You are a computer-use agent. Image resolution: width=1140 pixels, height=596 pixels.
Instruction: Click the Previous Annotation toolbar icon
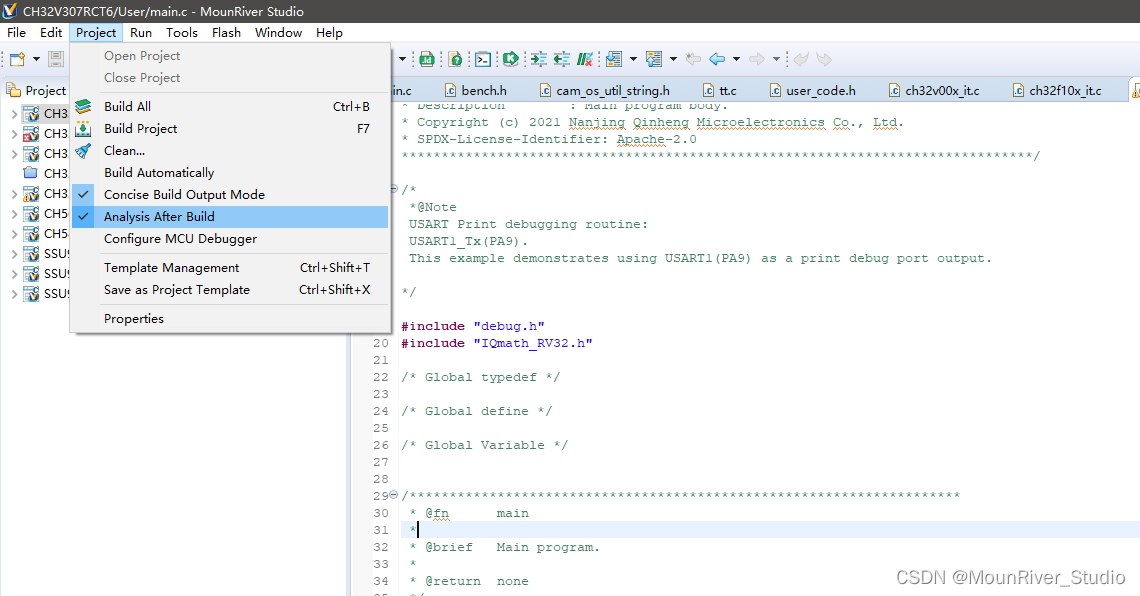point(654,59)
